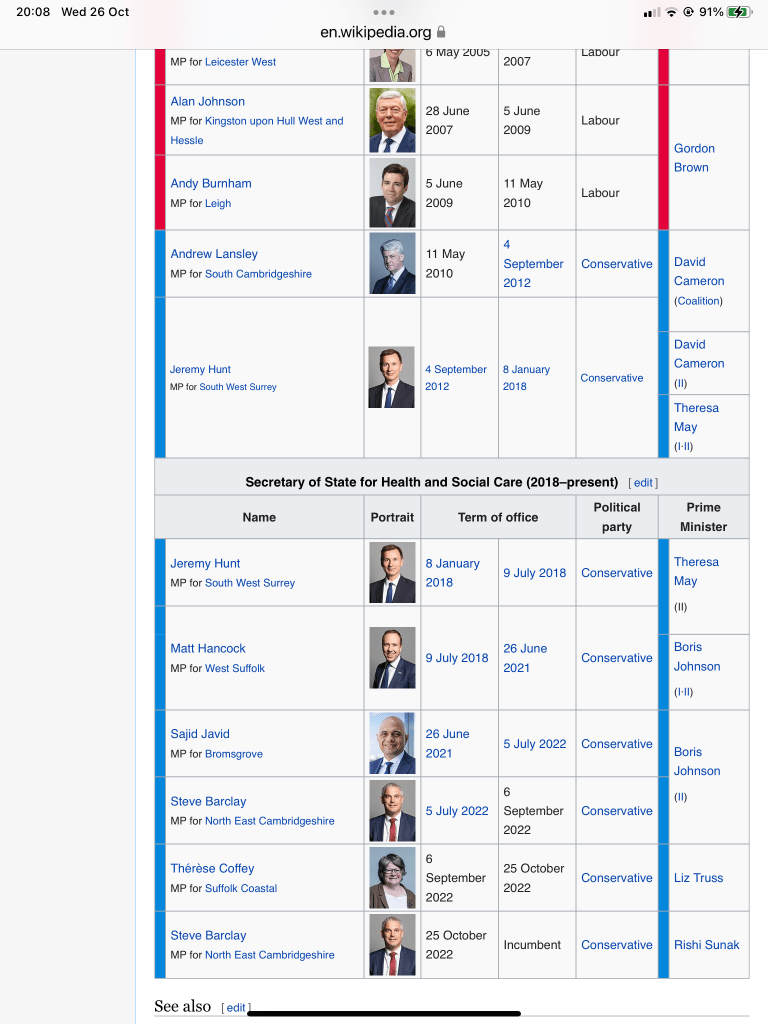
Task: Tap the padlock icon beside the URL
Action: pyautogui.click(x=441, y=32)
